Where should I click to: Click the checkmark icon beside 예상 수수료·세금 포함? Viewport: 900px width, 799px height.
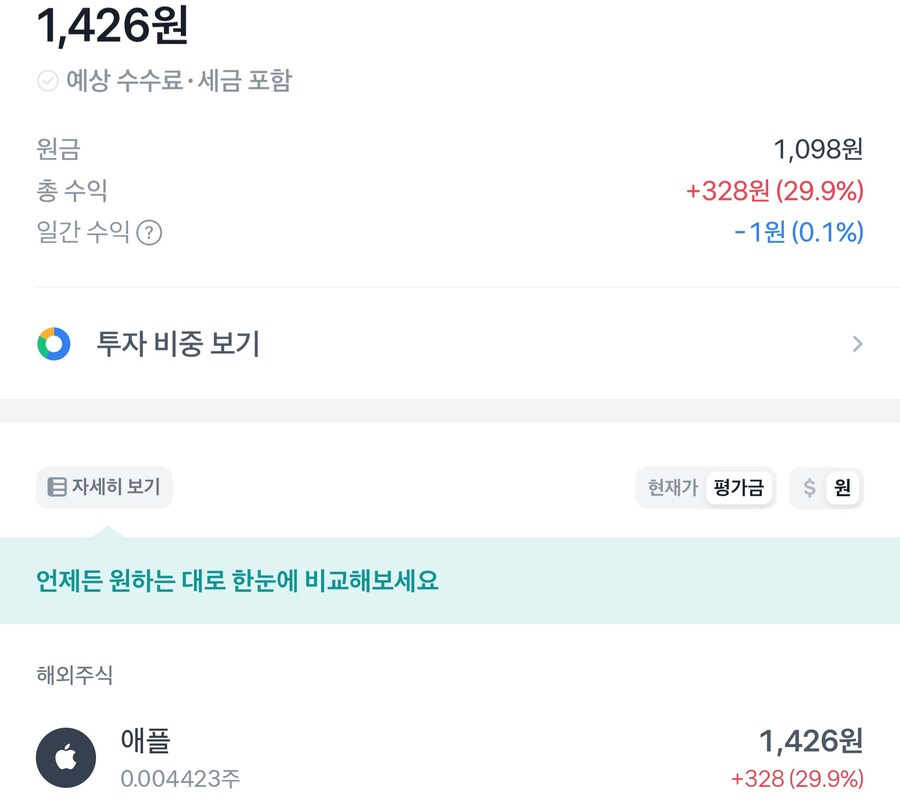(46, 80)
